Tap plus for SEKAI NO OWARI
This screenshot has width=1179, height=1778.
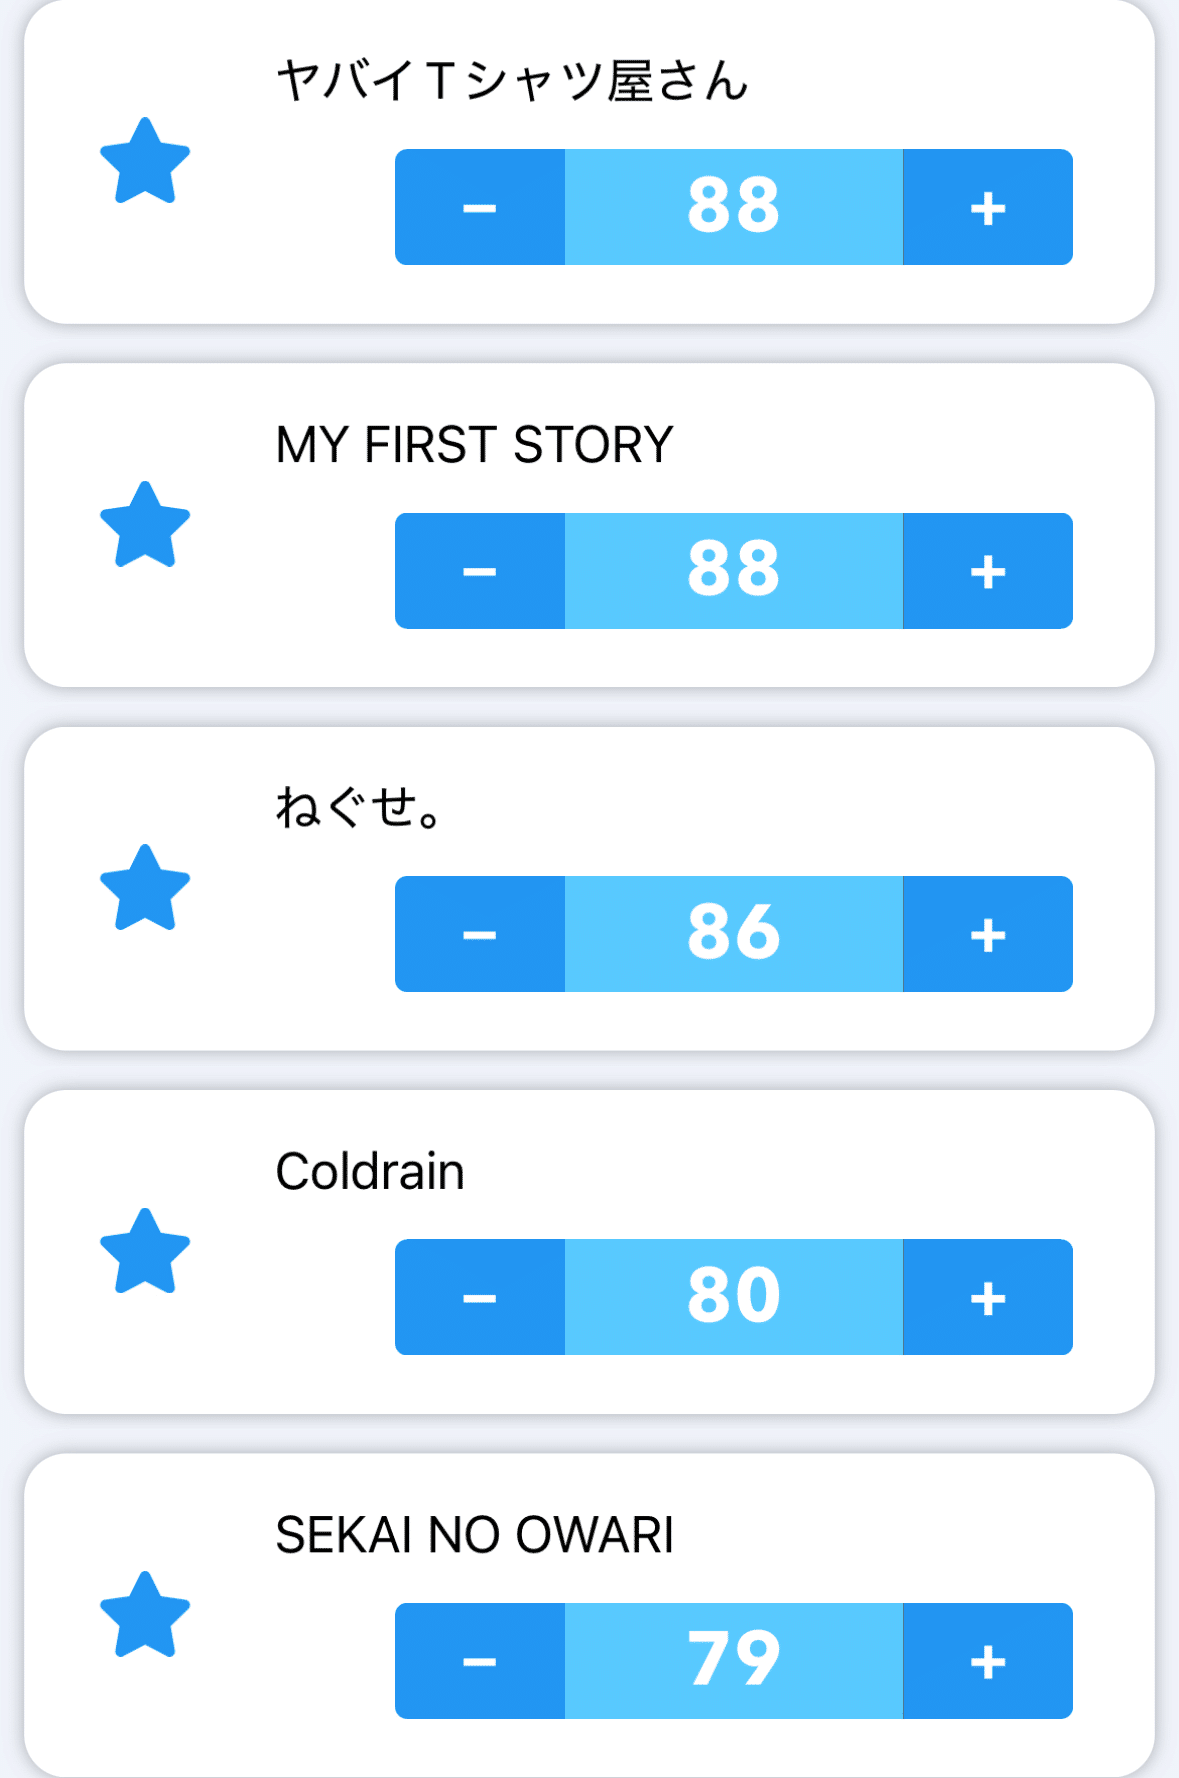(988, 1661)
